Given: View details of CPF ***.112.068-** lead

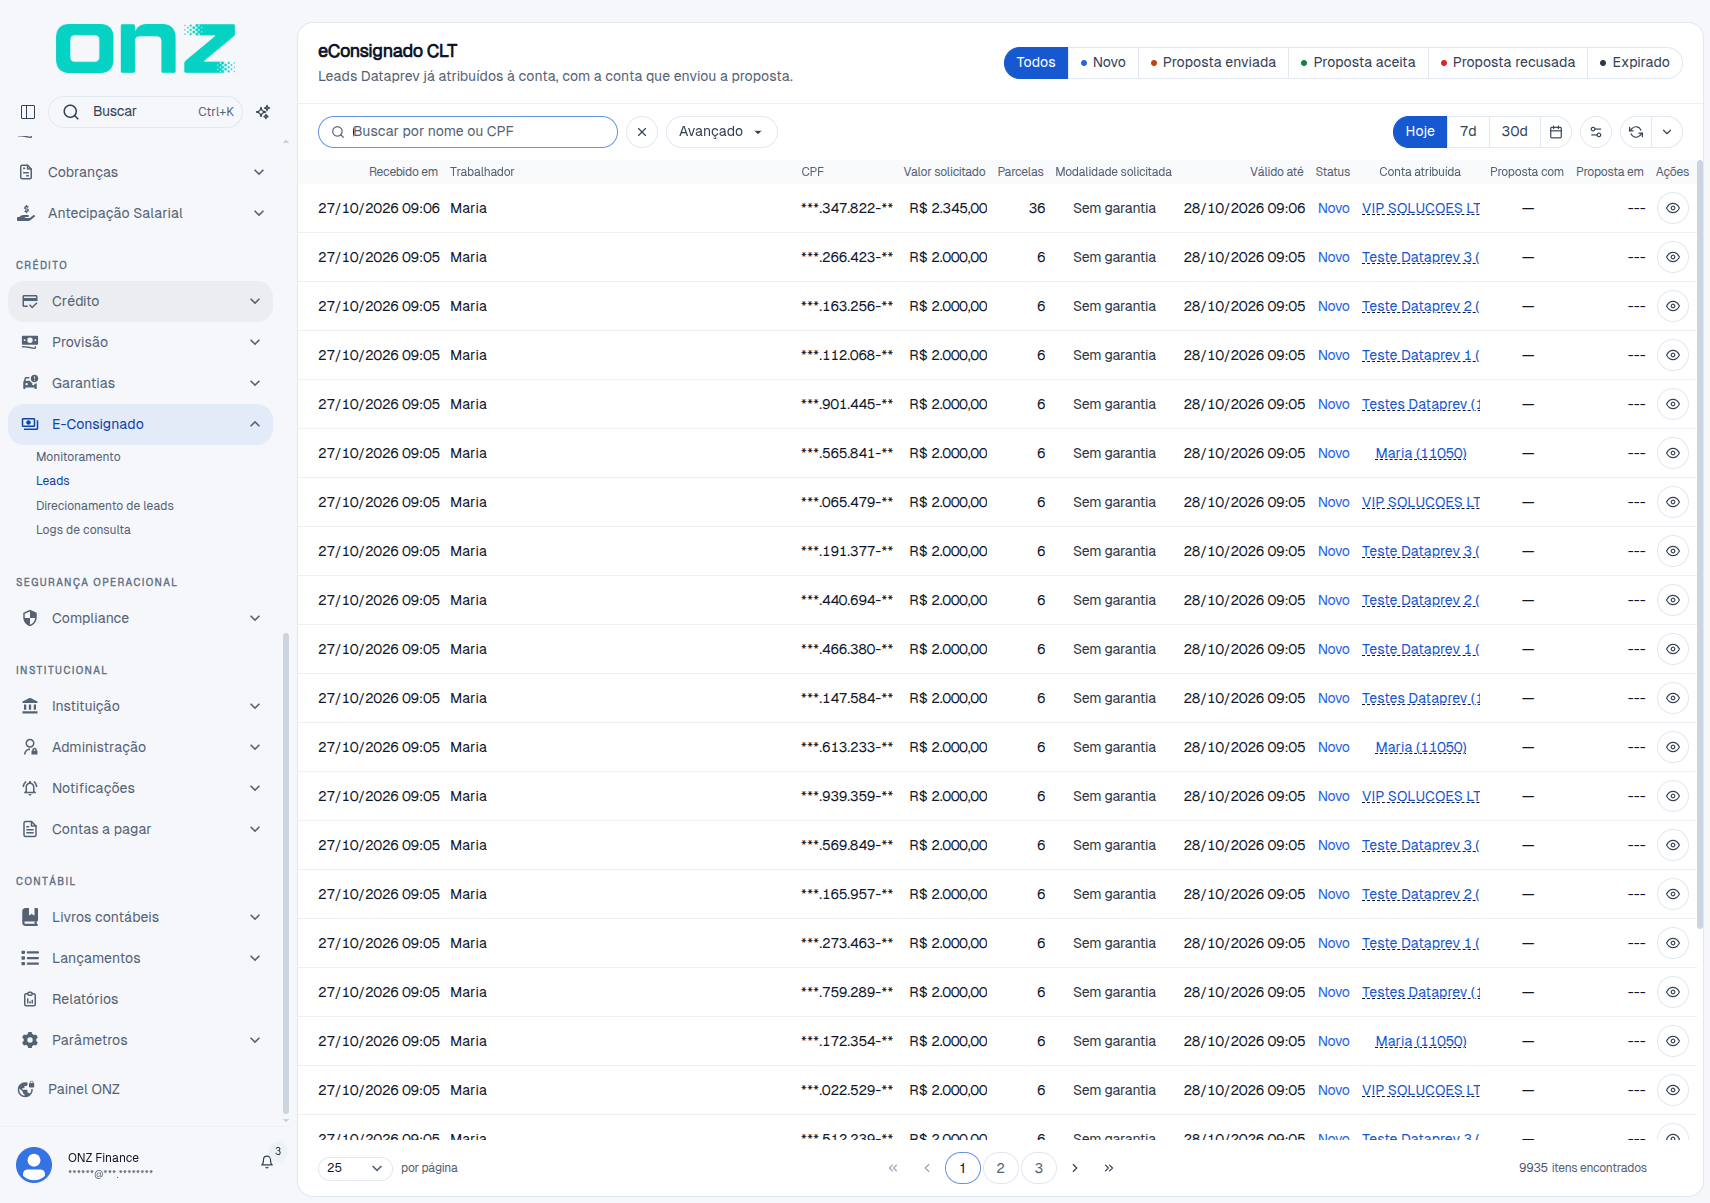Looking at the screenshot, I should 1673,355.
